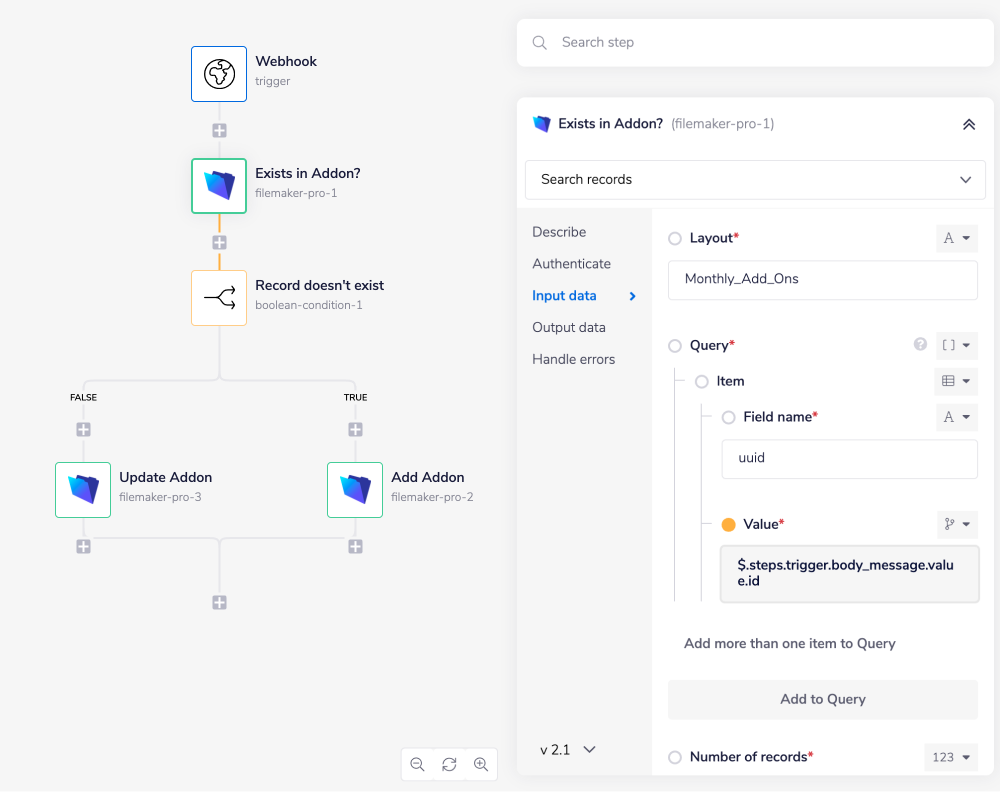This screenshot has height=792, width=1000.
Task: Open the Number of records type dropdown
Action: [950, 757]
